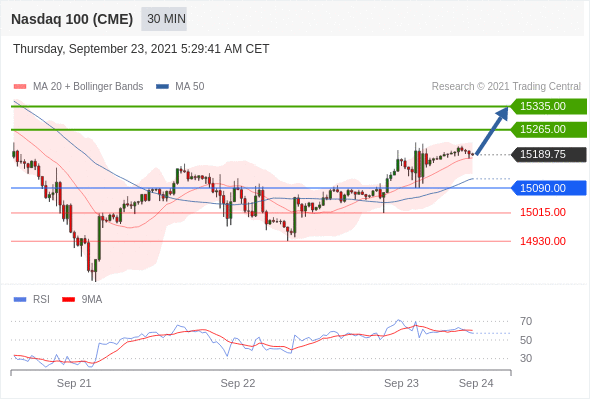Click the MA 20 + Bollinger Bands swatch
This screenshot has width=590, height=400.
20,87
